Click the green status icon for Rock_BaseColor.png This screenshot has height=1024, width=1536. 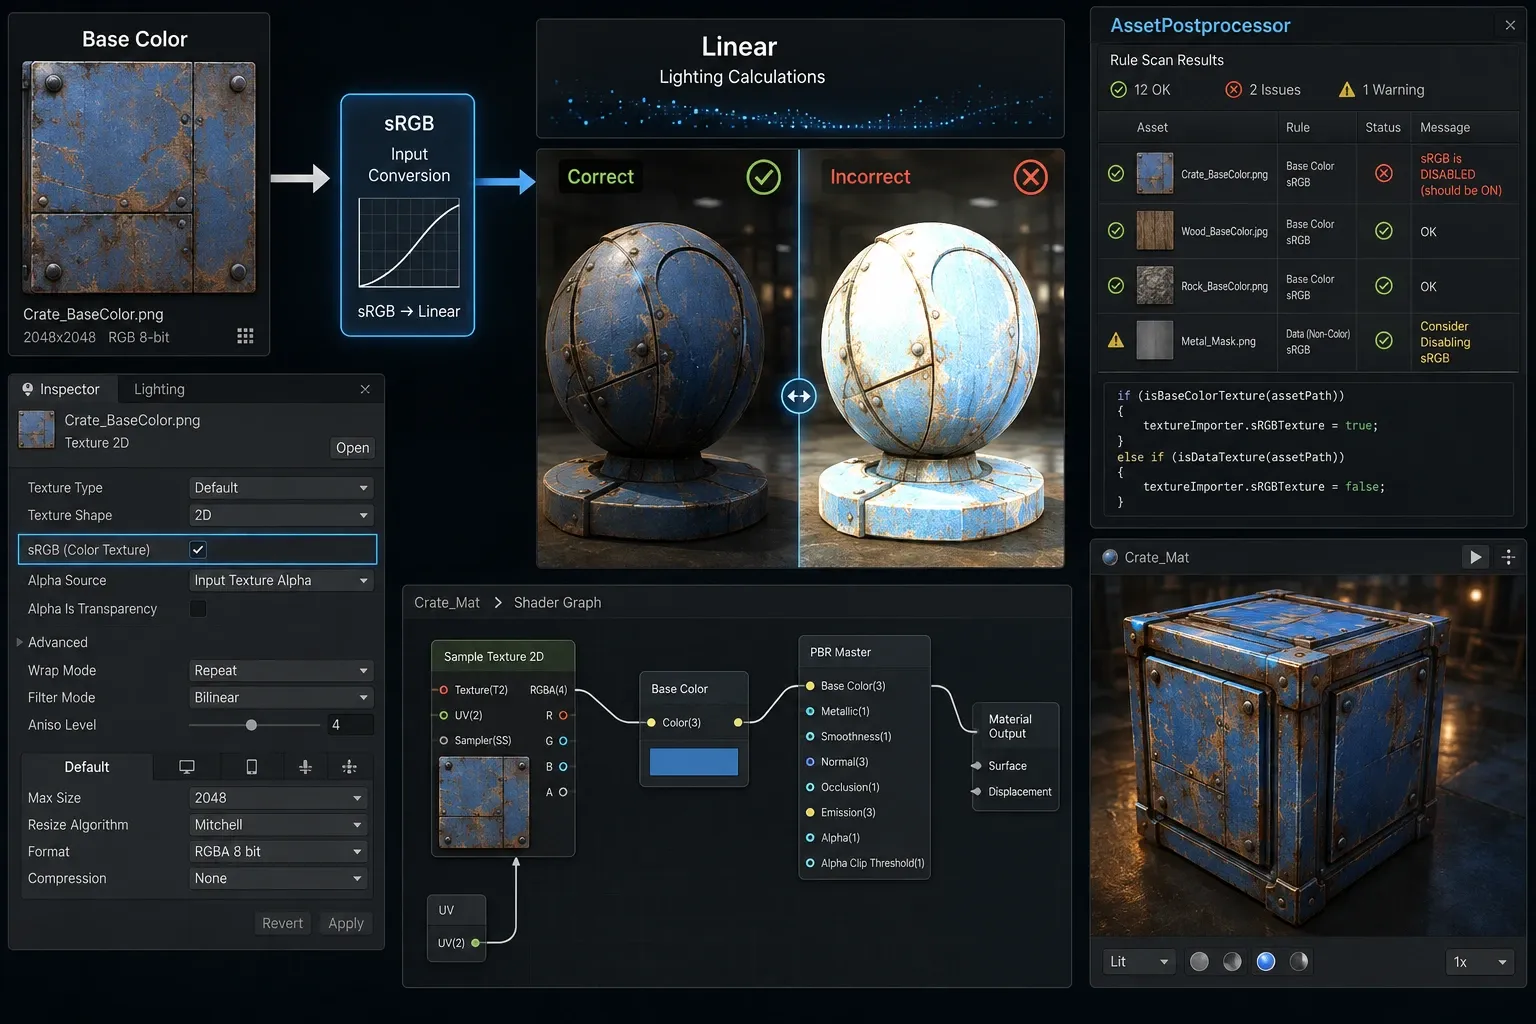[1384, 286]
